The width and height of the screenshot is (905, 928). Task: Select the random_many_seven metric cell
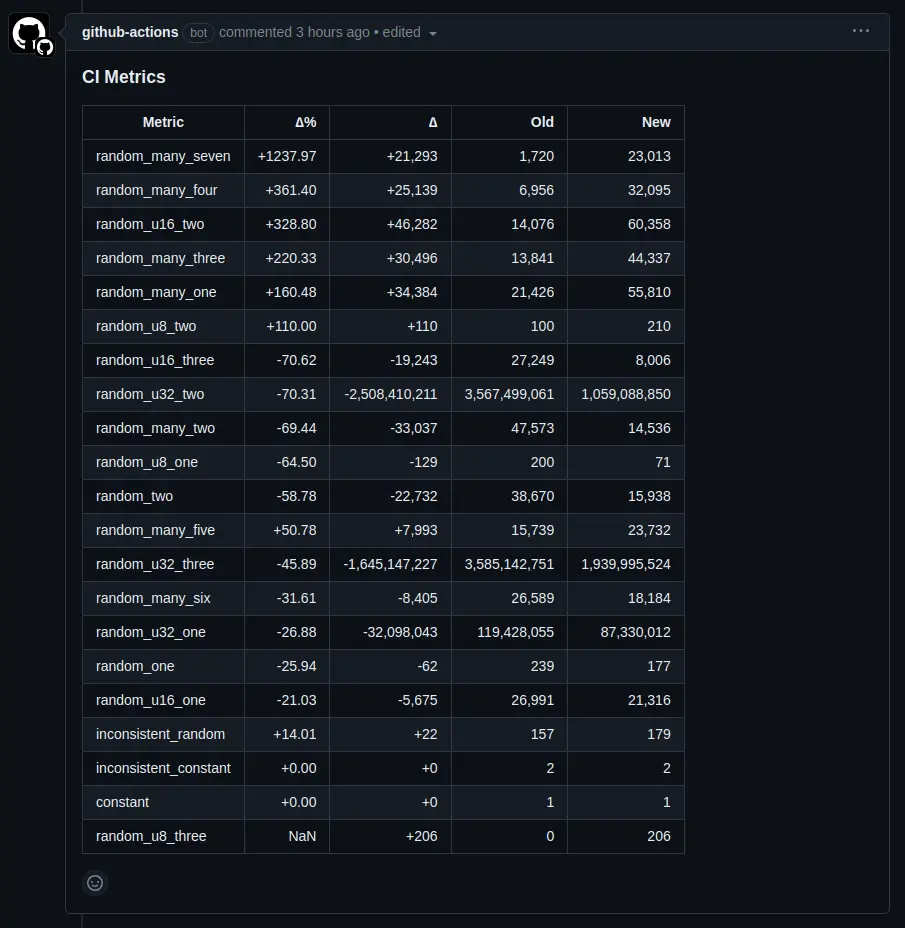pos(163,156)
